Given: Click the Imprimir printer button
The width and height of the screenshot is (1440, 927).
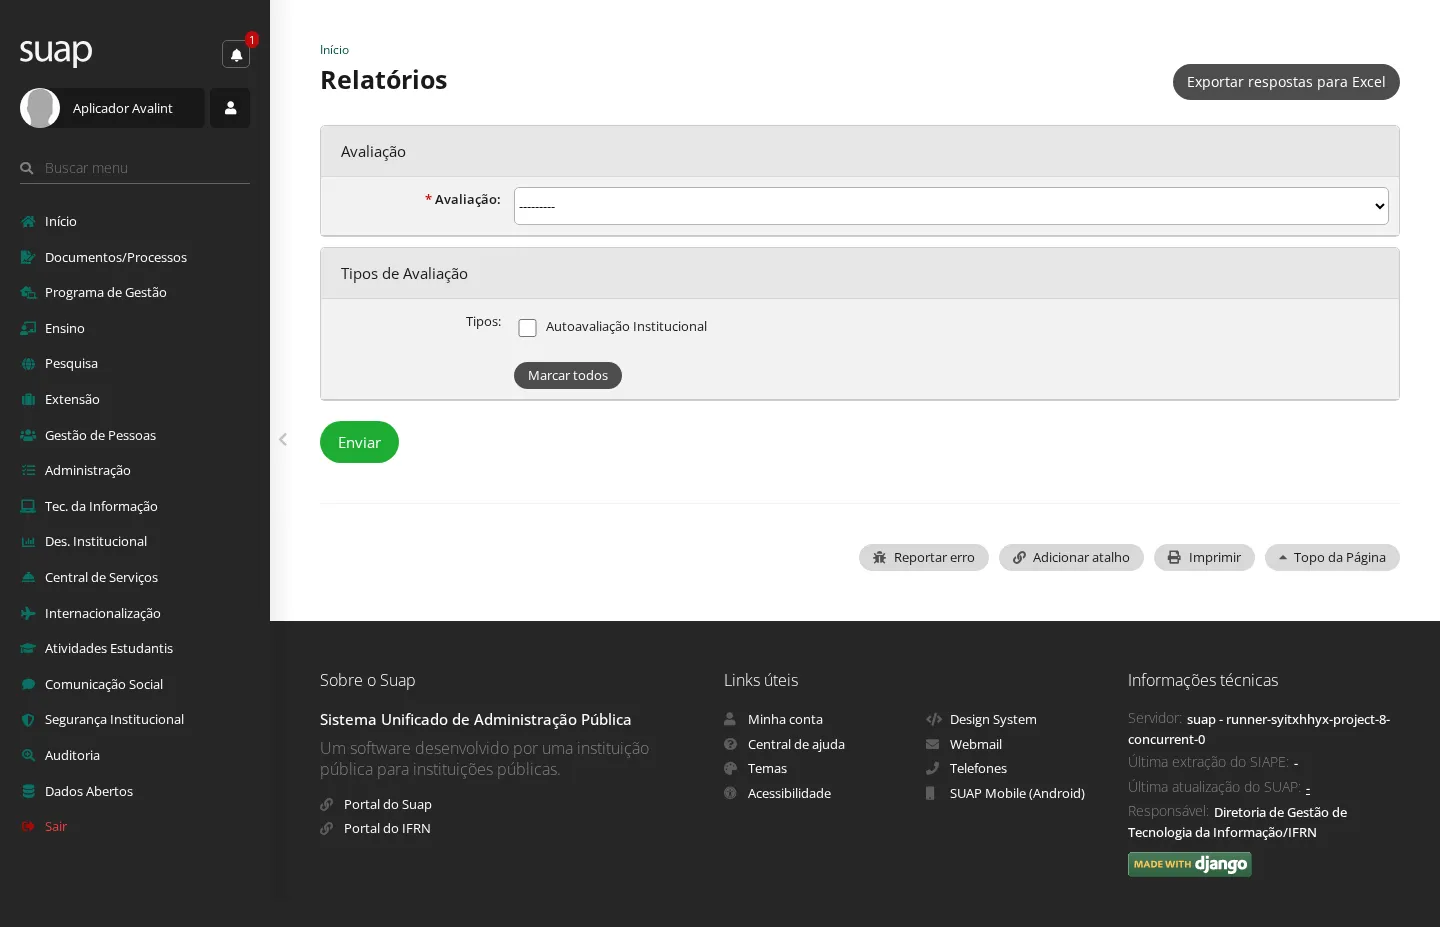Looking at the screenshot, I should tap(1204, 558).
